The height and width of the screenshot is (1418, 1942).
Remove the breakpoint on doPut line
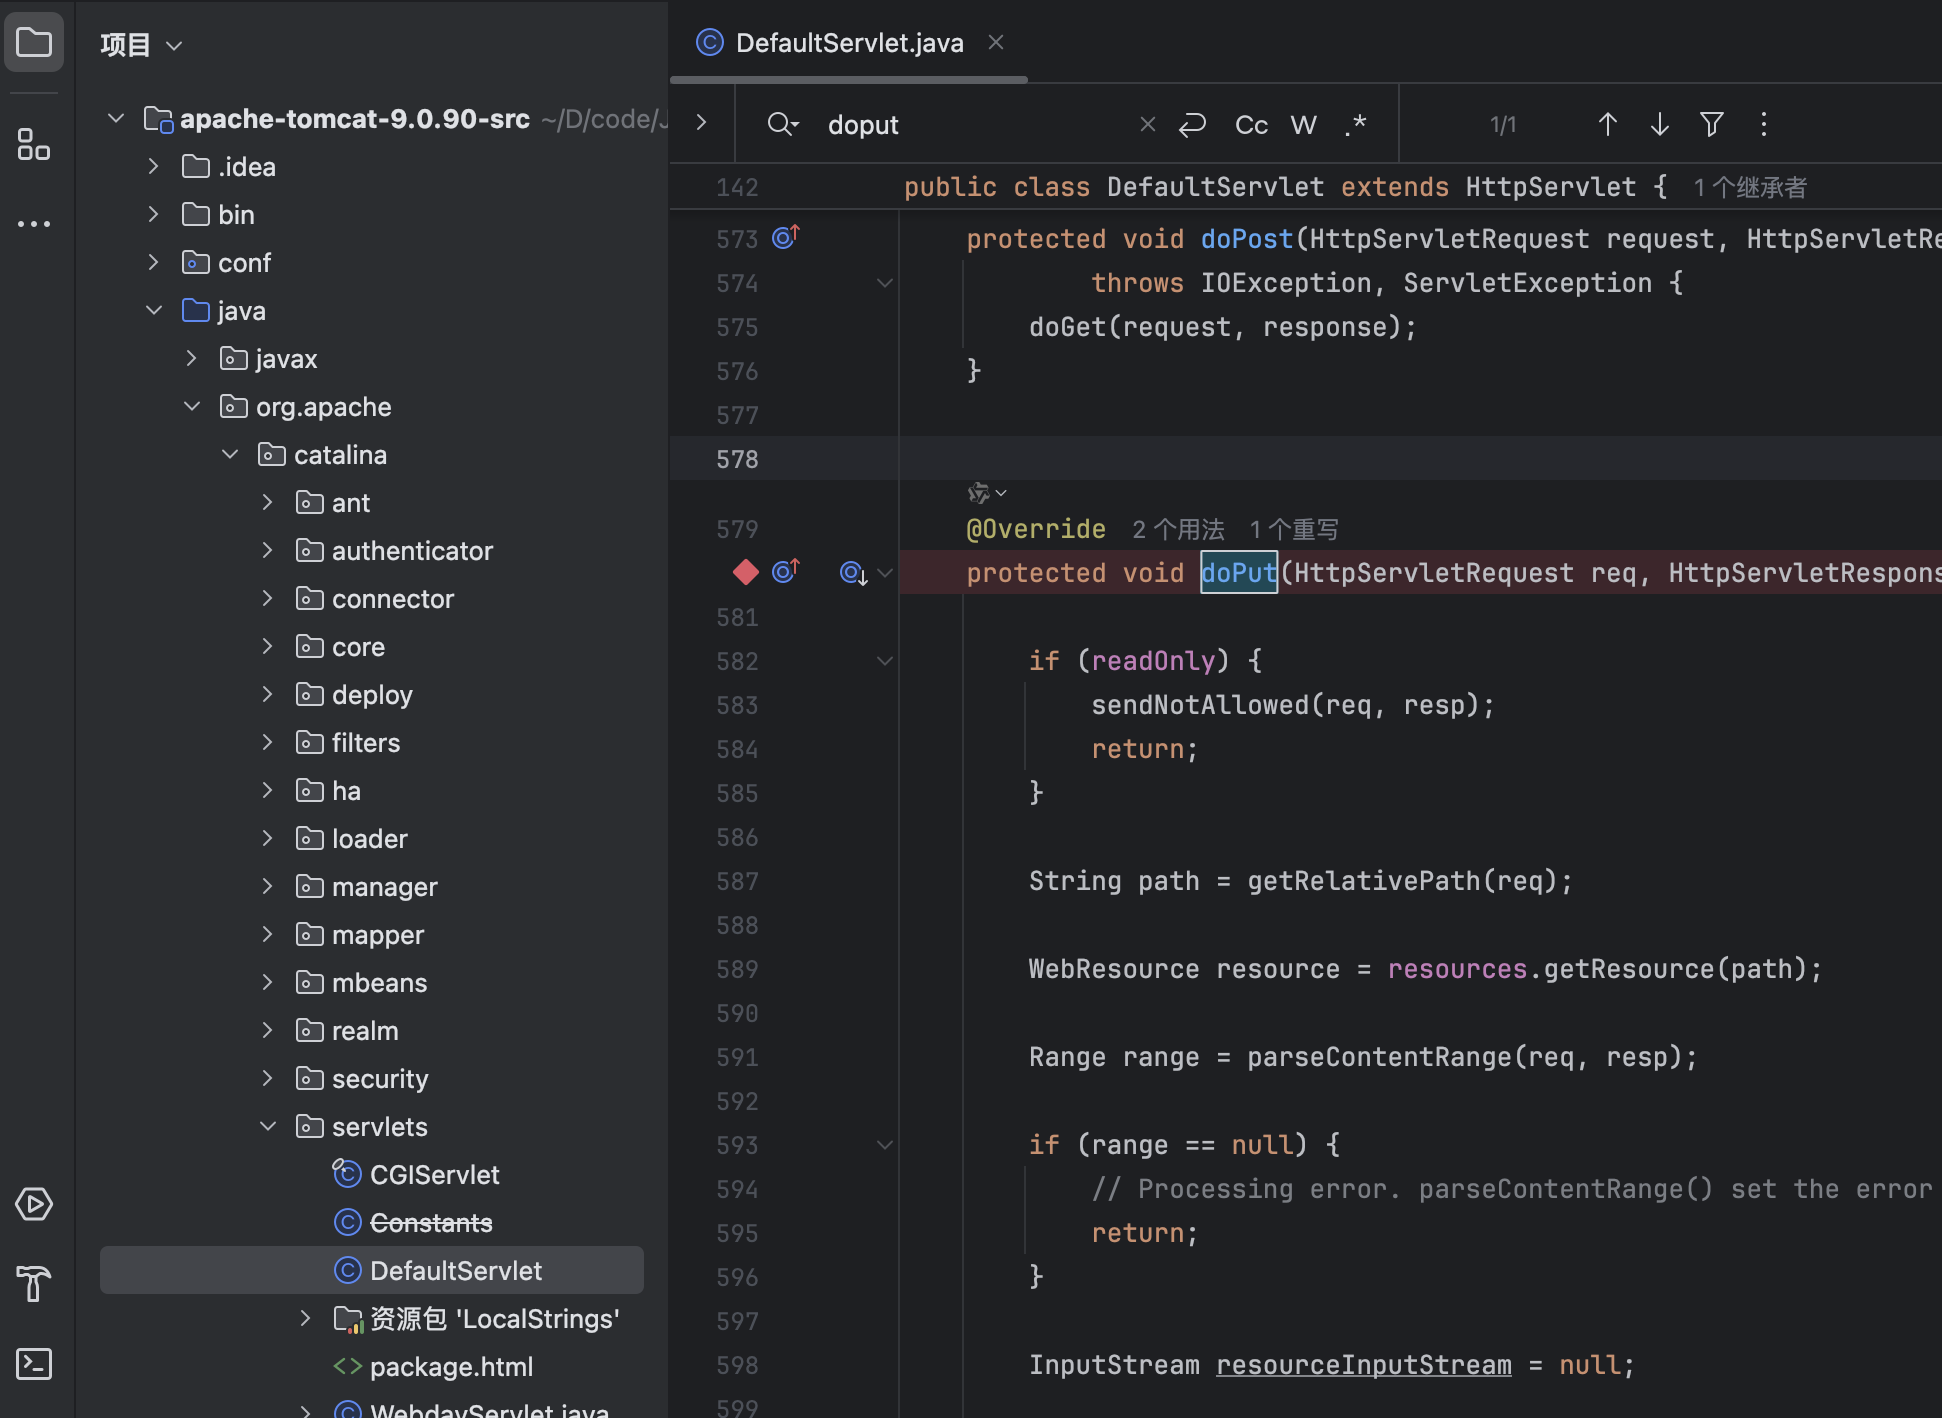(745, 572)
